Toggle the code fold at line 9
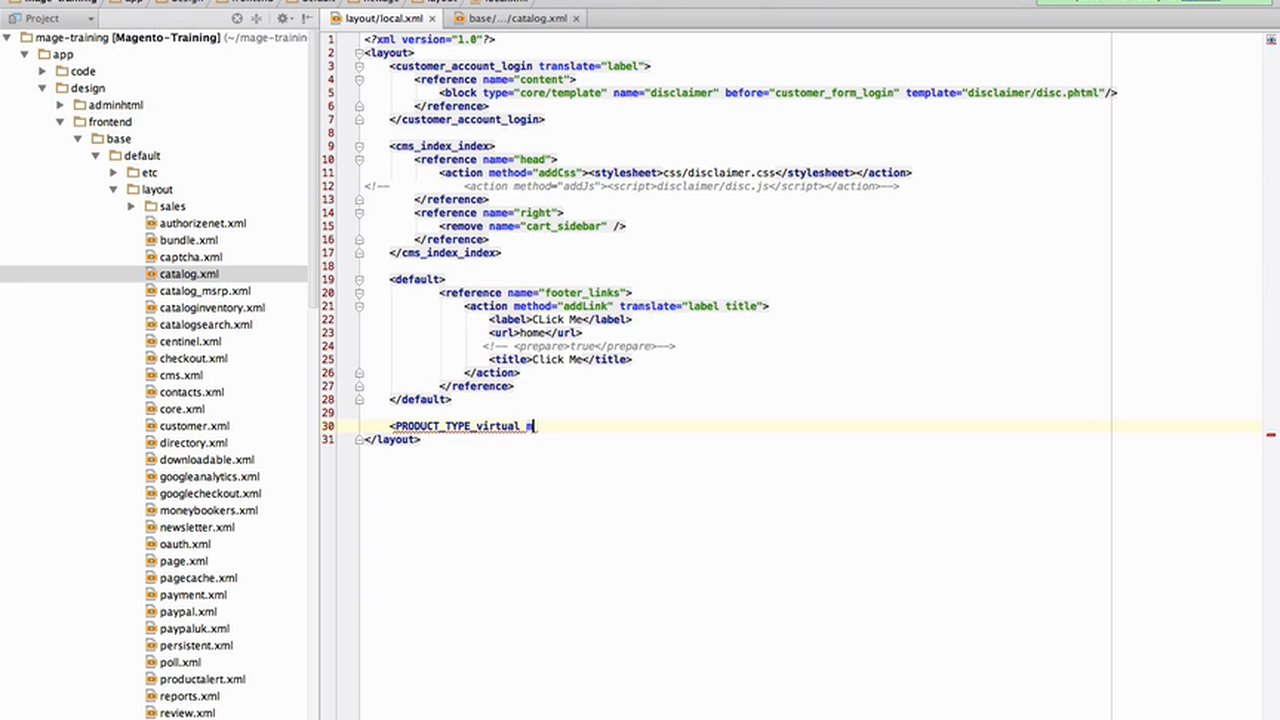This screenshot has height=720, width=1280. coord(359,145)
